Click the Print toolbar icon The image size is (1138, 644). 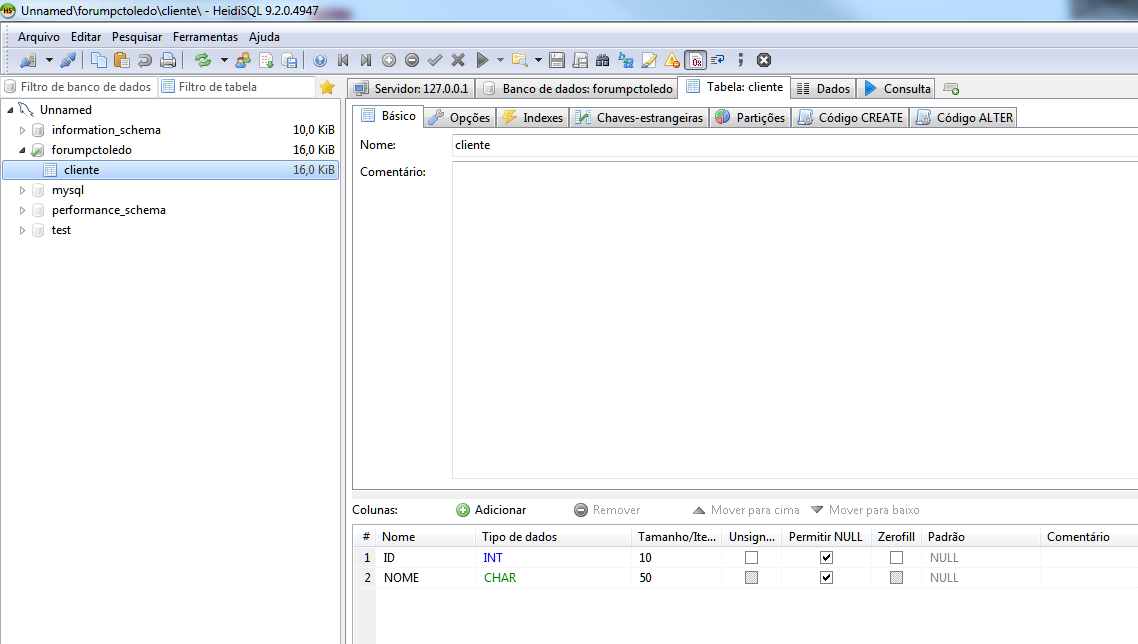point(168,60)
